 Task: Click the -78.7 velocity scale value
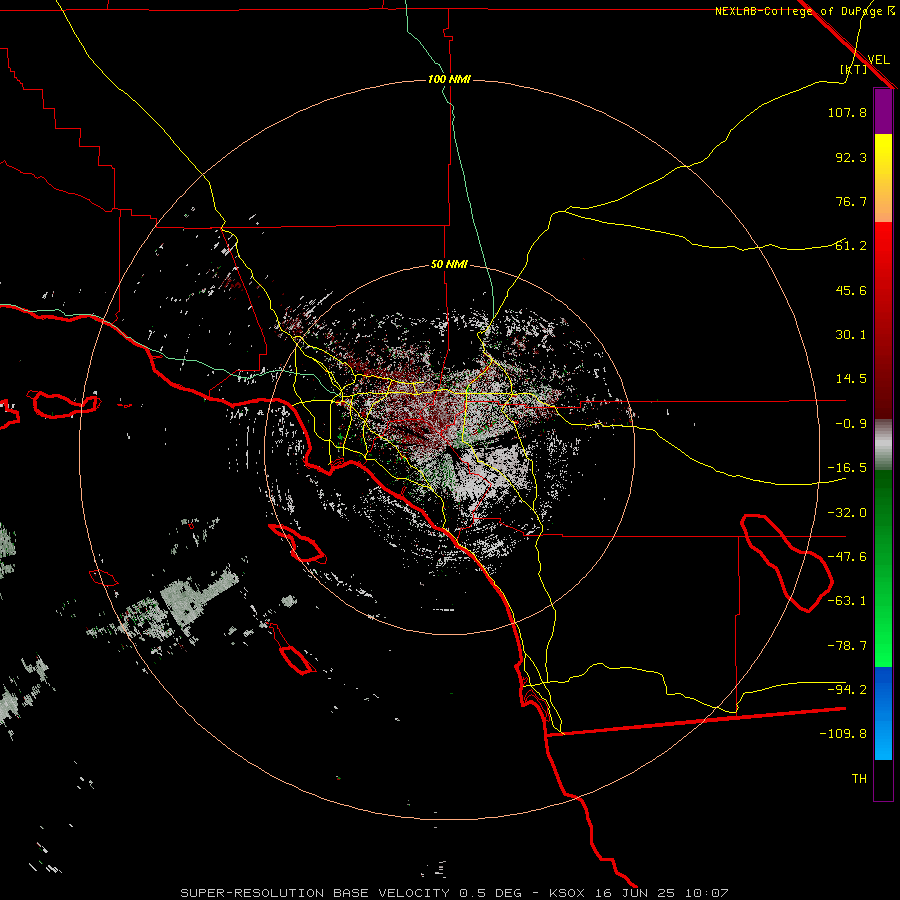tap(847, 646)
